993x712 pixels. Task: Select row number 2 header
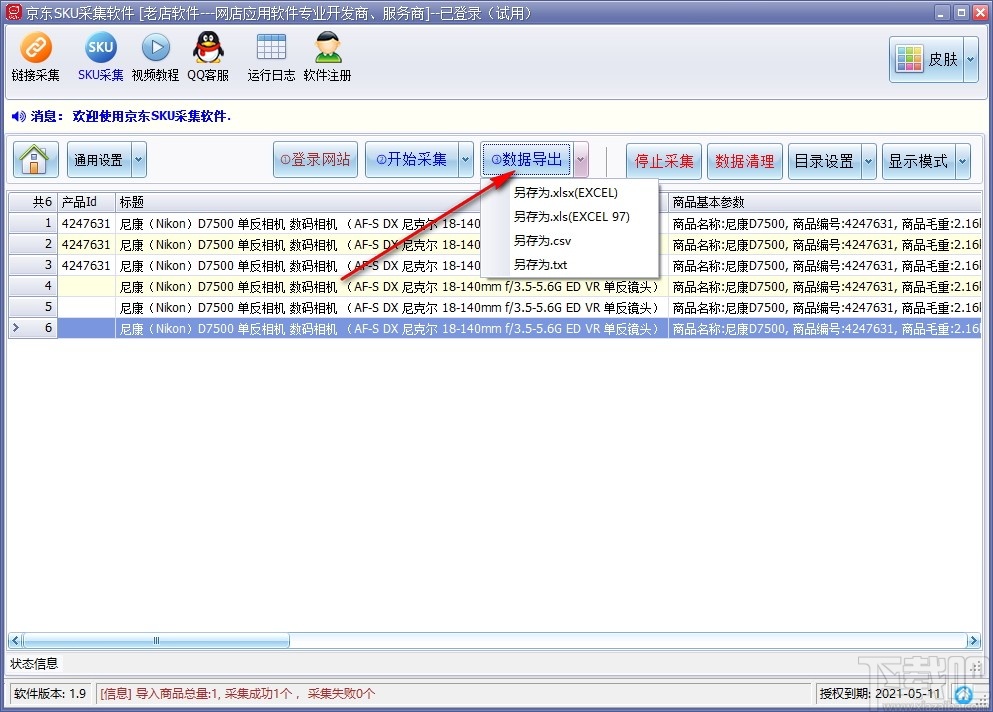[33, 244]
